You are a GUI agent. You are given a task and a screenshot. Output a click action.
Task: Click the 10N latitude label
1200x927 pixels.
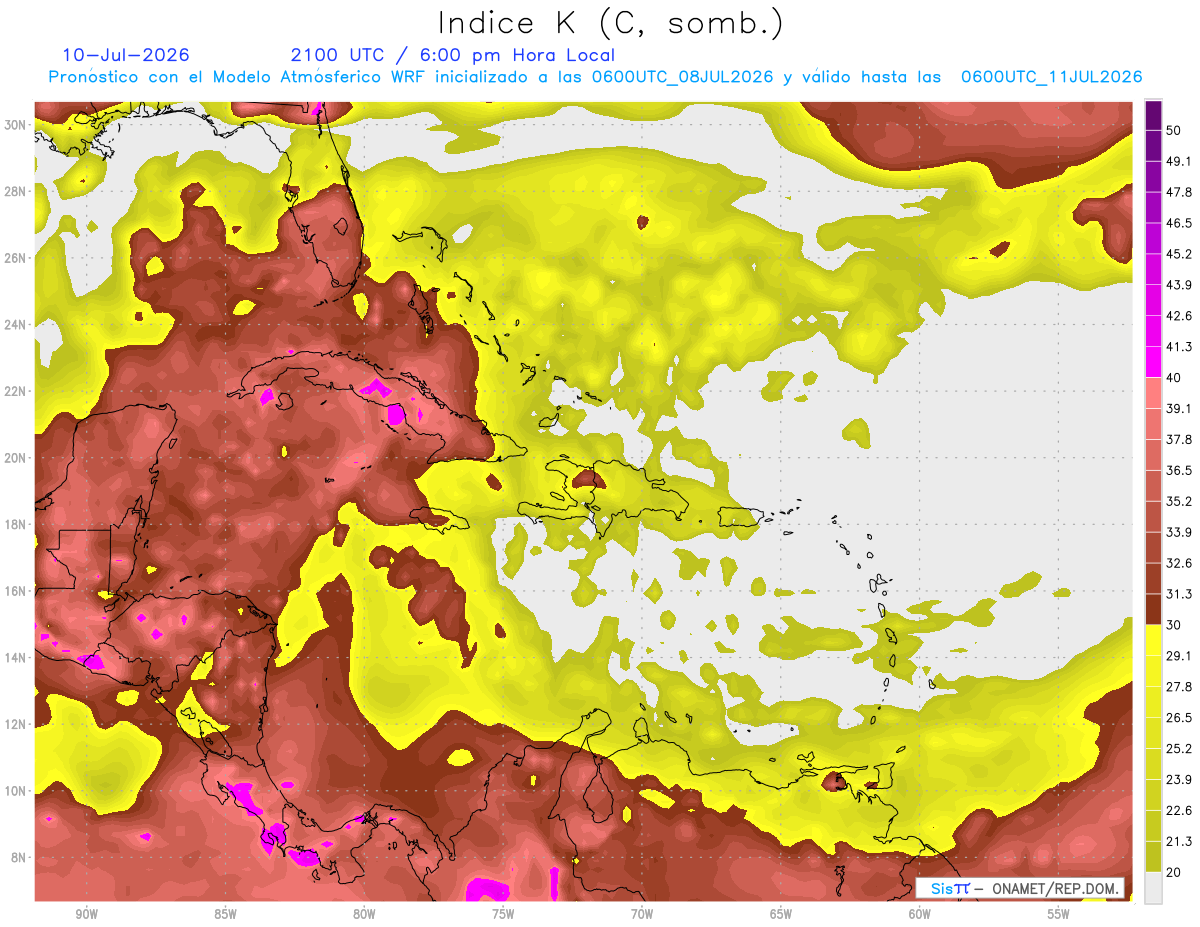click(15, 791)
